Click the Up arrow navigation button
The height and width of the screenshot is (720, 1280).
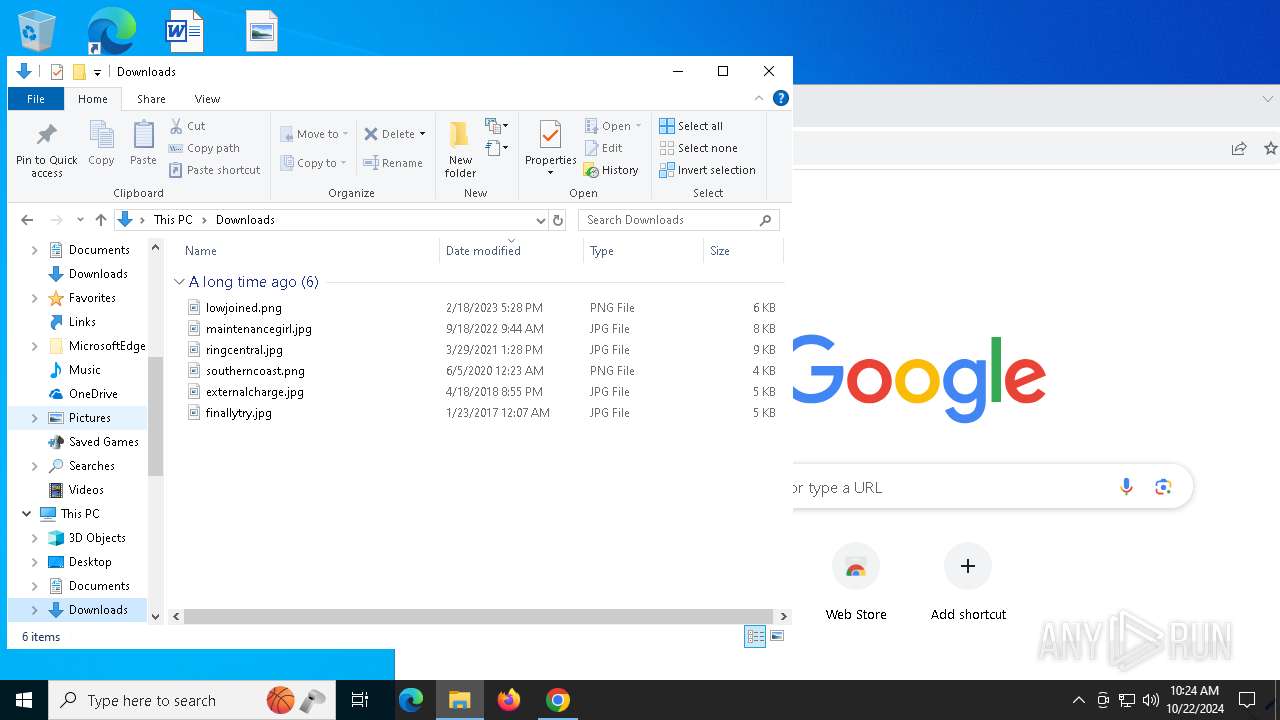point(101,220)
